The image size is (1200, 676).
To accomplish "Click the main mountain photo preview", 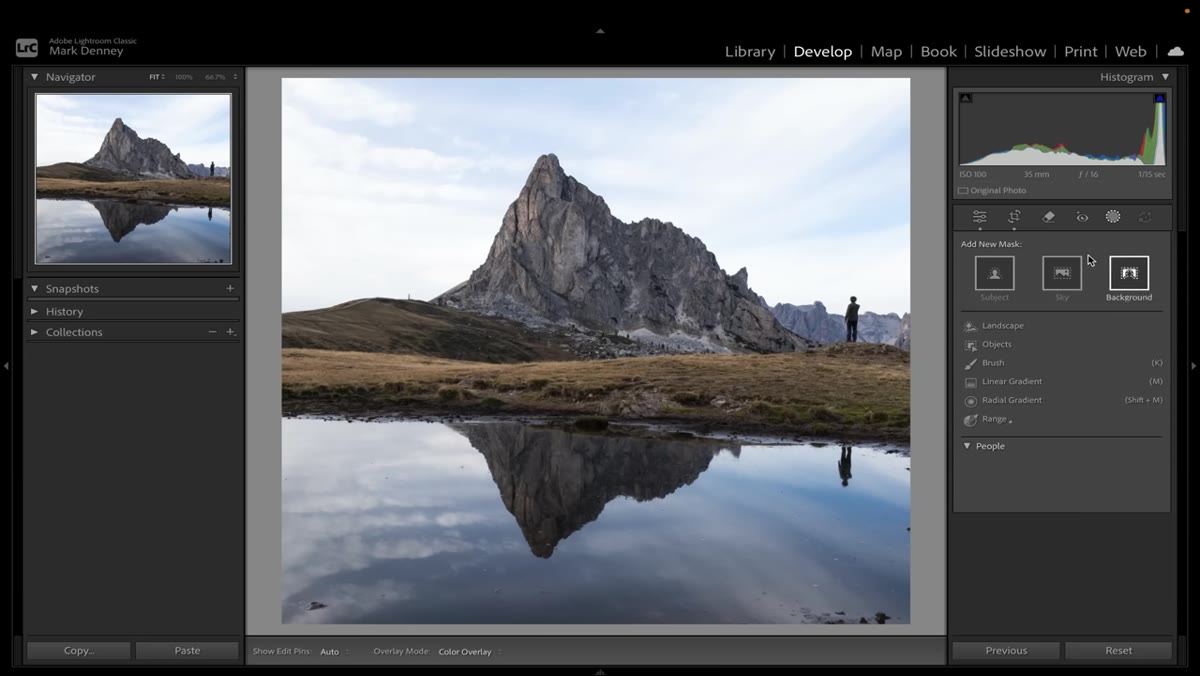I will (596, 351).
